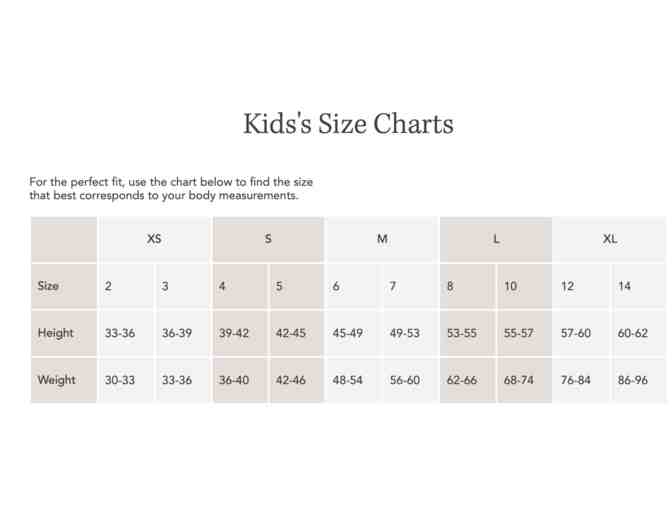Select the Size row label

coord(49,286)
